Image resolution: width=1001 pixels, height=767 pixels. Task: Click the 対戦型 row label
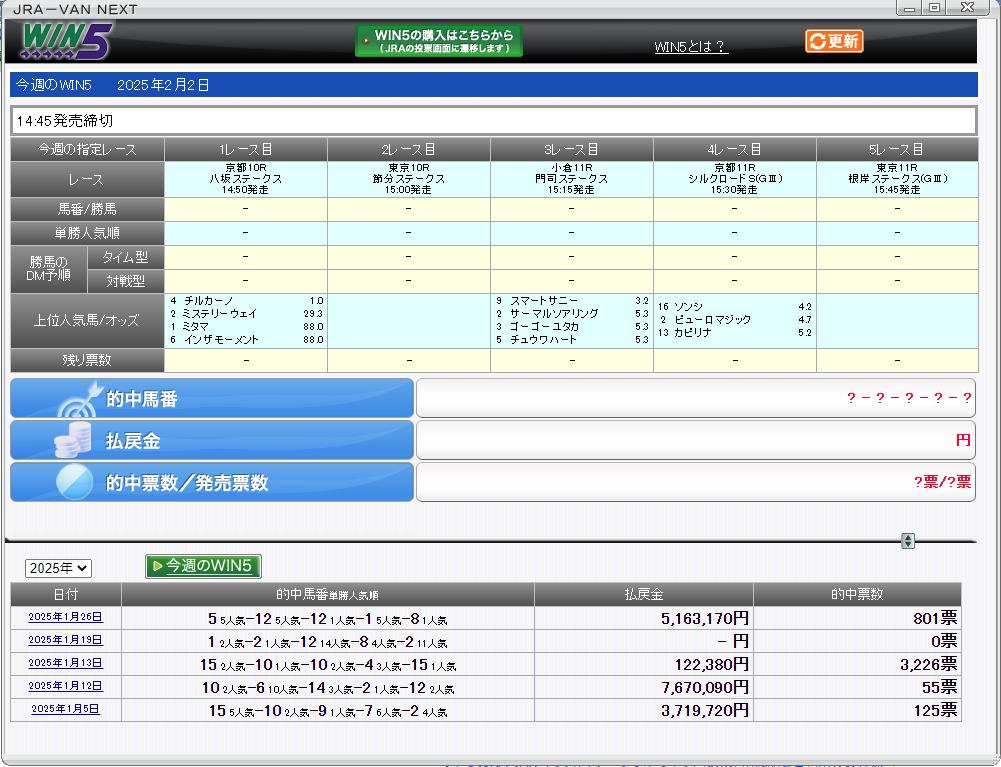point(125,282)
